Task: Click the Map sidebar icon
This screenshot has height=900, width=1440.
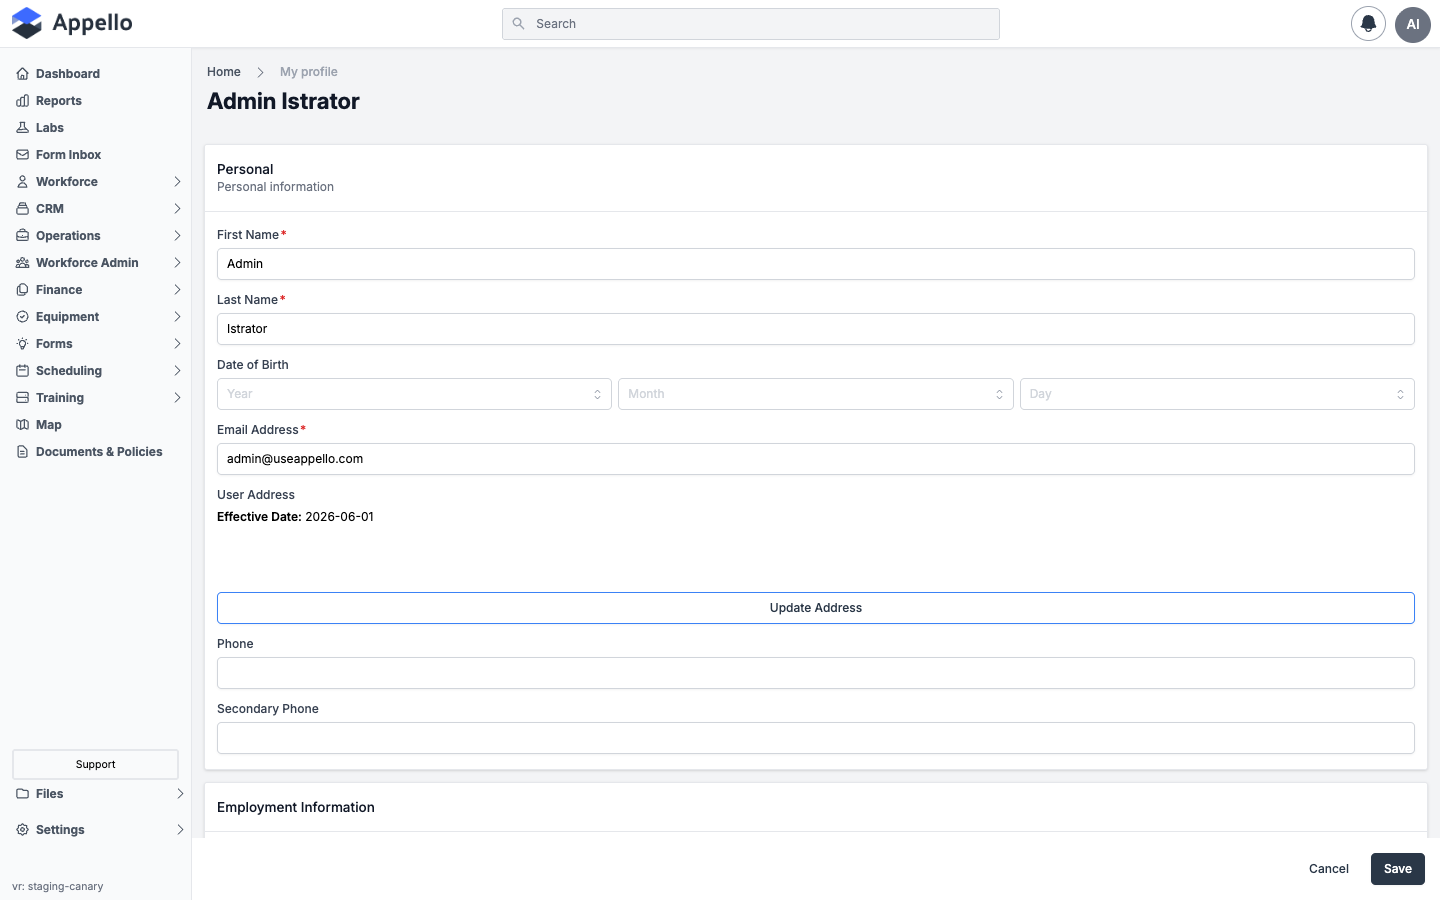Action: click(x=22, y=425)
